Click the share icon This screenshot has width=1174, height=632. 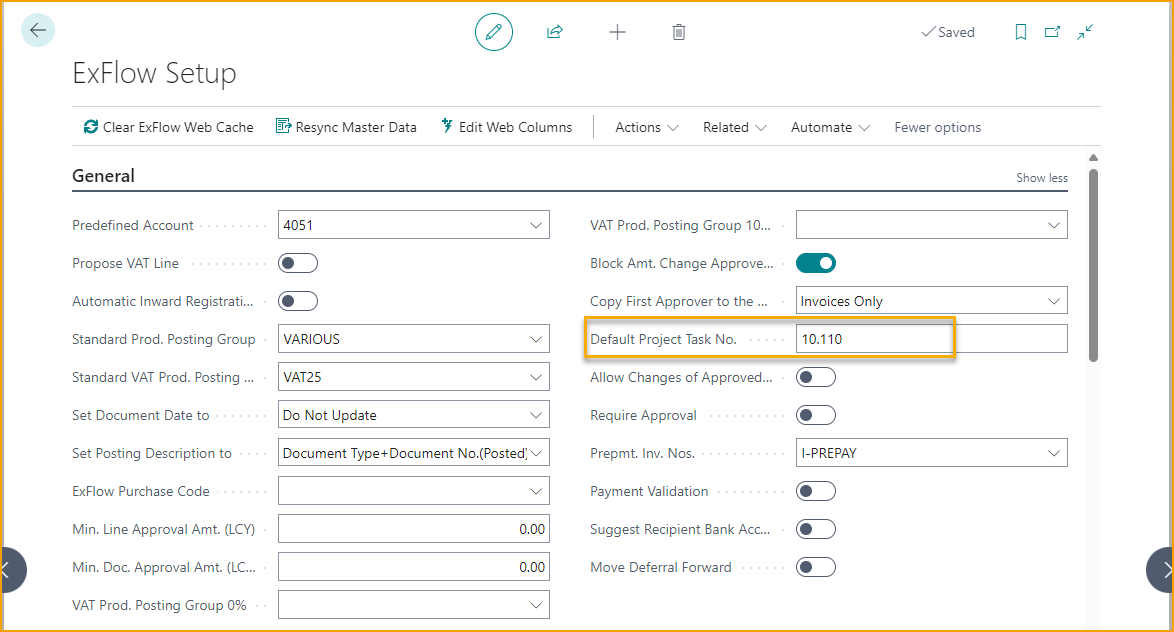tap(555, 32)
